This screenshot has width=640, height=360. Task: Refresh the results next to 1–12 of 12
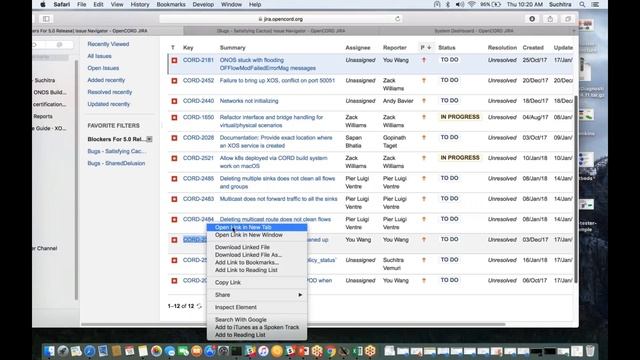199,306
